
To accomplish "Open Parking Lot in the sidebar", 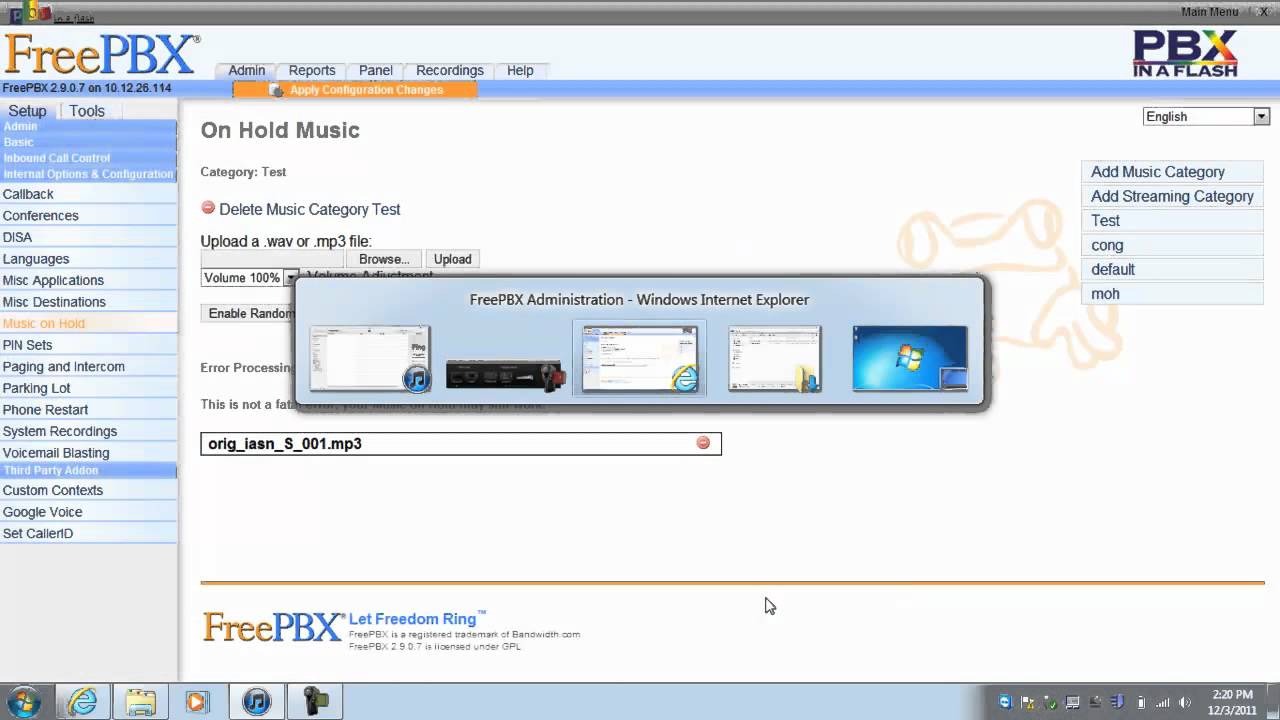I will [x=88, y=388].
